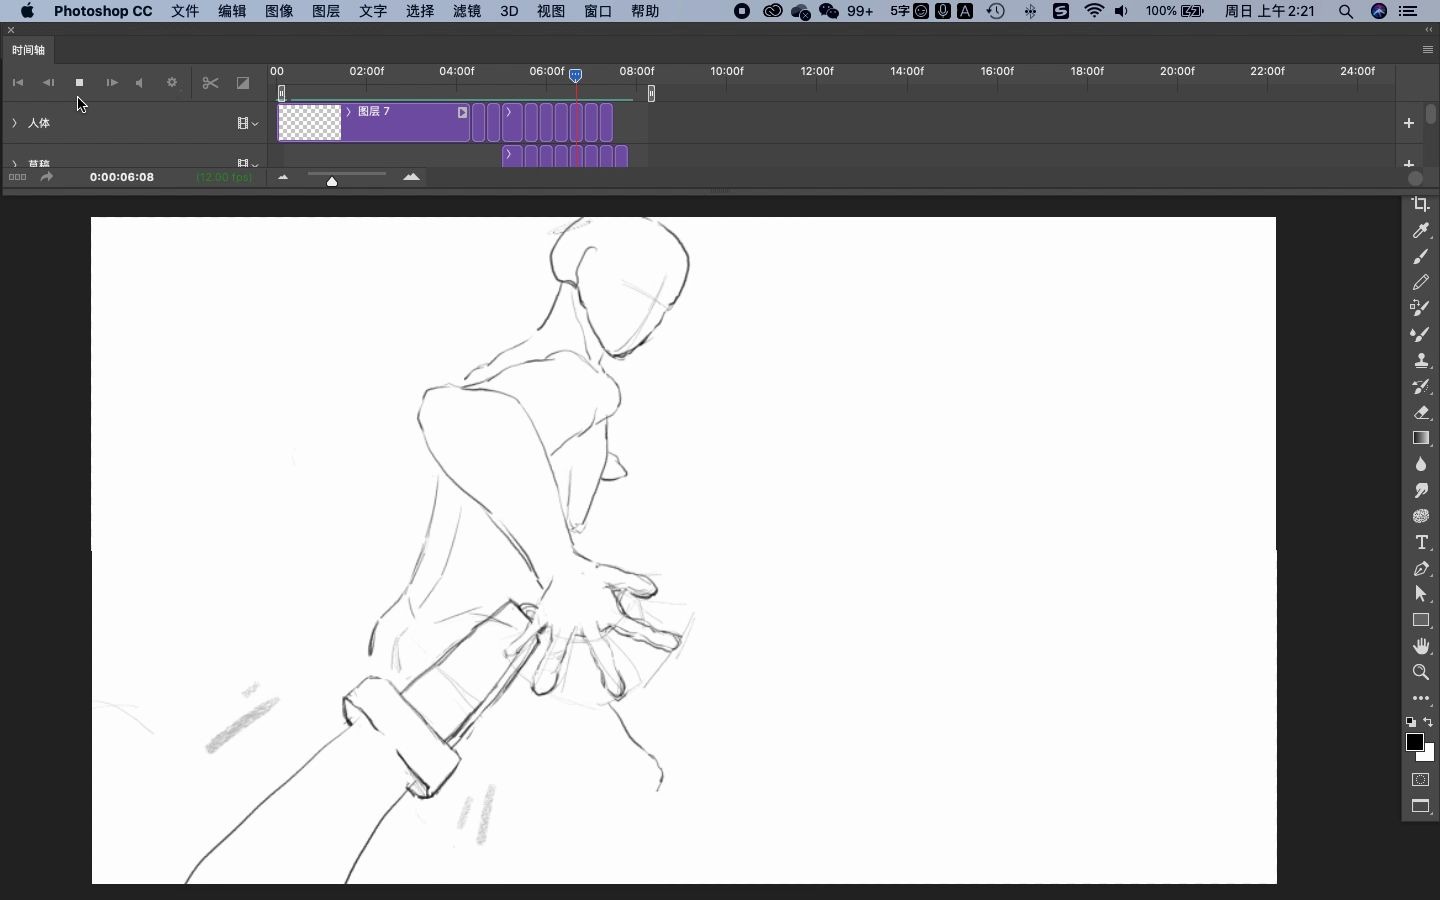Screen dimensions: 1440x900
Task: Activate the Zoom tool
Action: click(1421, 673)
